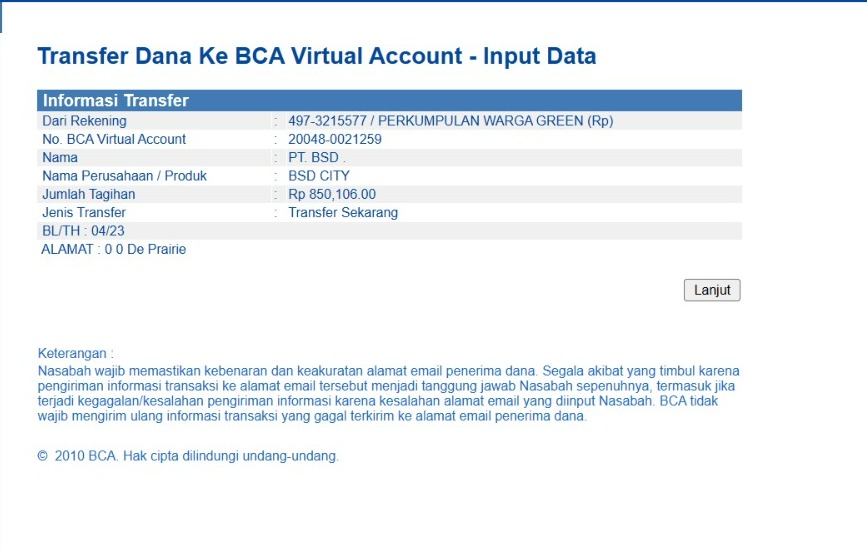This screenshot has height=549, width=867.
Task: Click the Nama Perusahaan / Produk label
Action: click(x=124, y=175)
